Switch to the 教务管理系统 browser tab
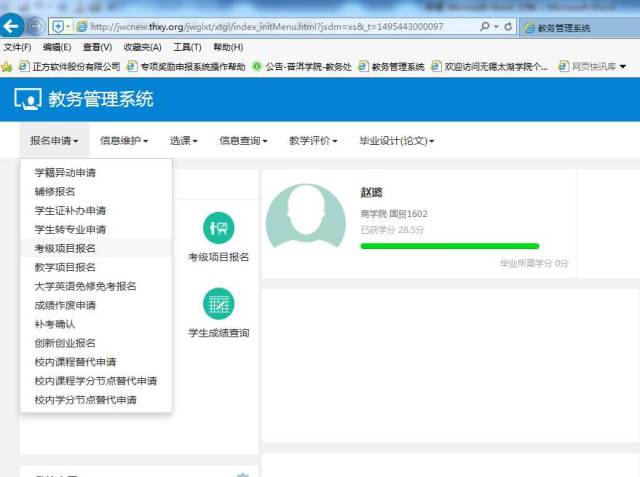 pos(580,27)
